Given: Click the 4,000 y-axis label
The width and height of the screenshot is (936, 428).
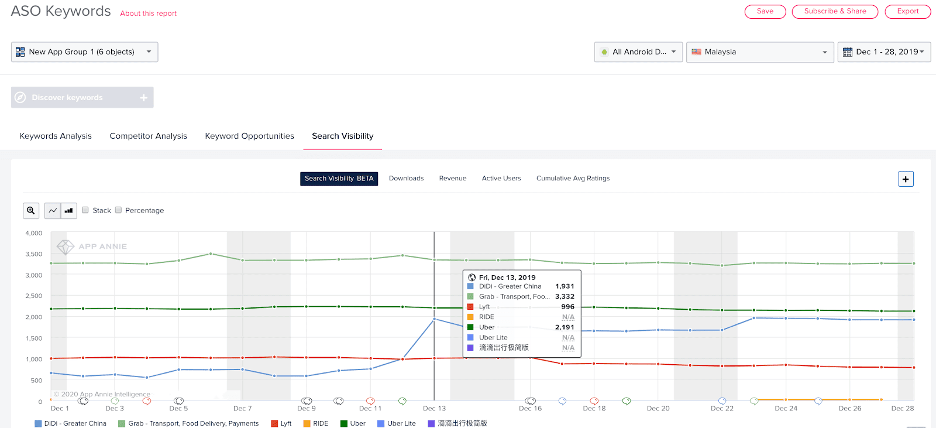Looking at the screenshot, I should coord(33,233).
